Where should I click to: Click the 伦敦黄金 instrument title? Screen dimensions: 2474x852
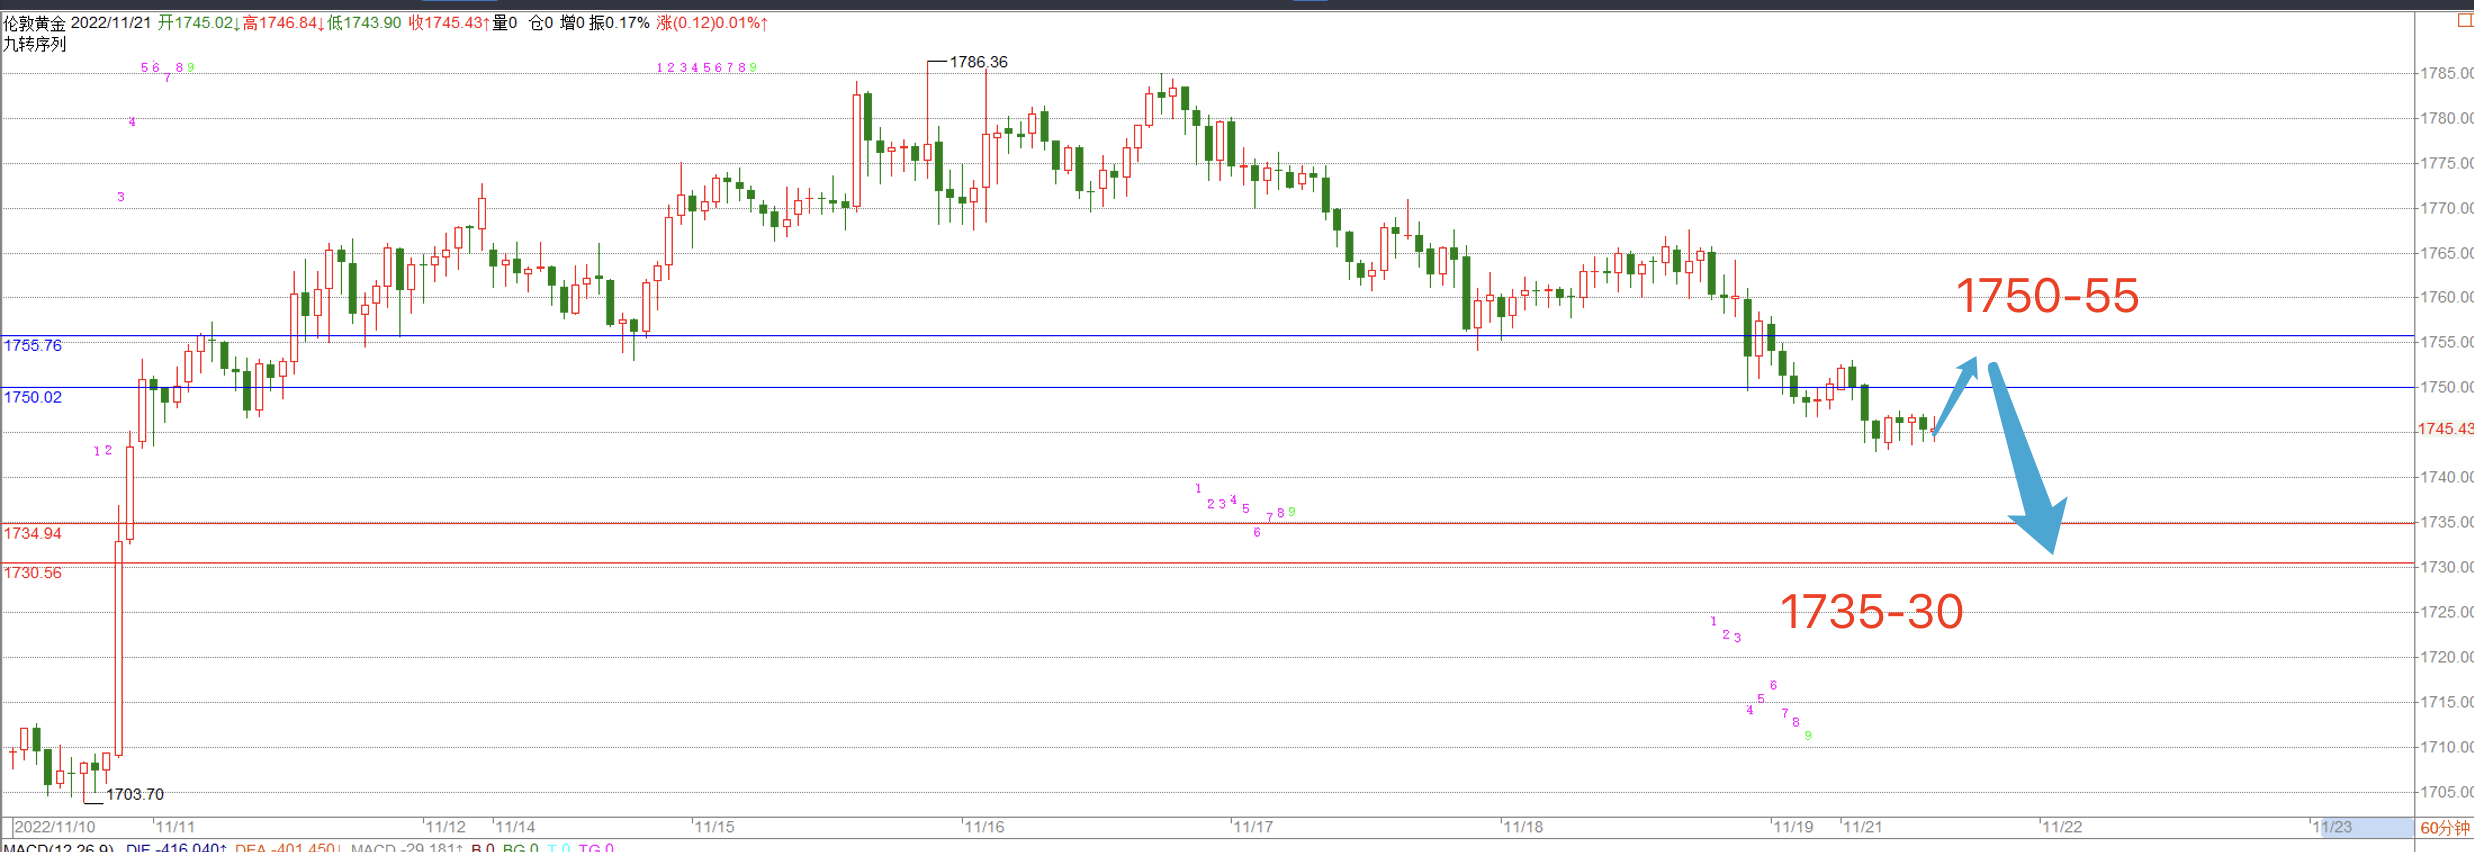pyautogui.click(x=34, y=23)
